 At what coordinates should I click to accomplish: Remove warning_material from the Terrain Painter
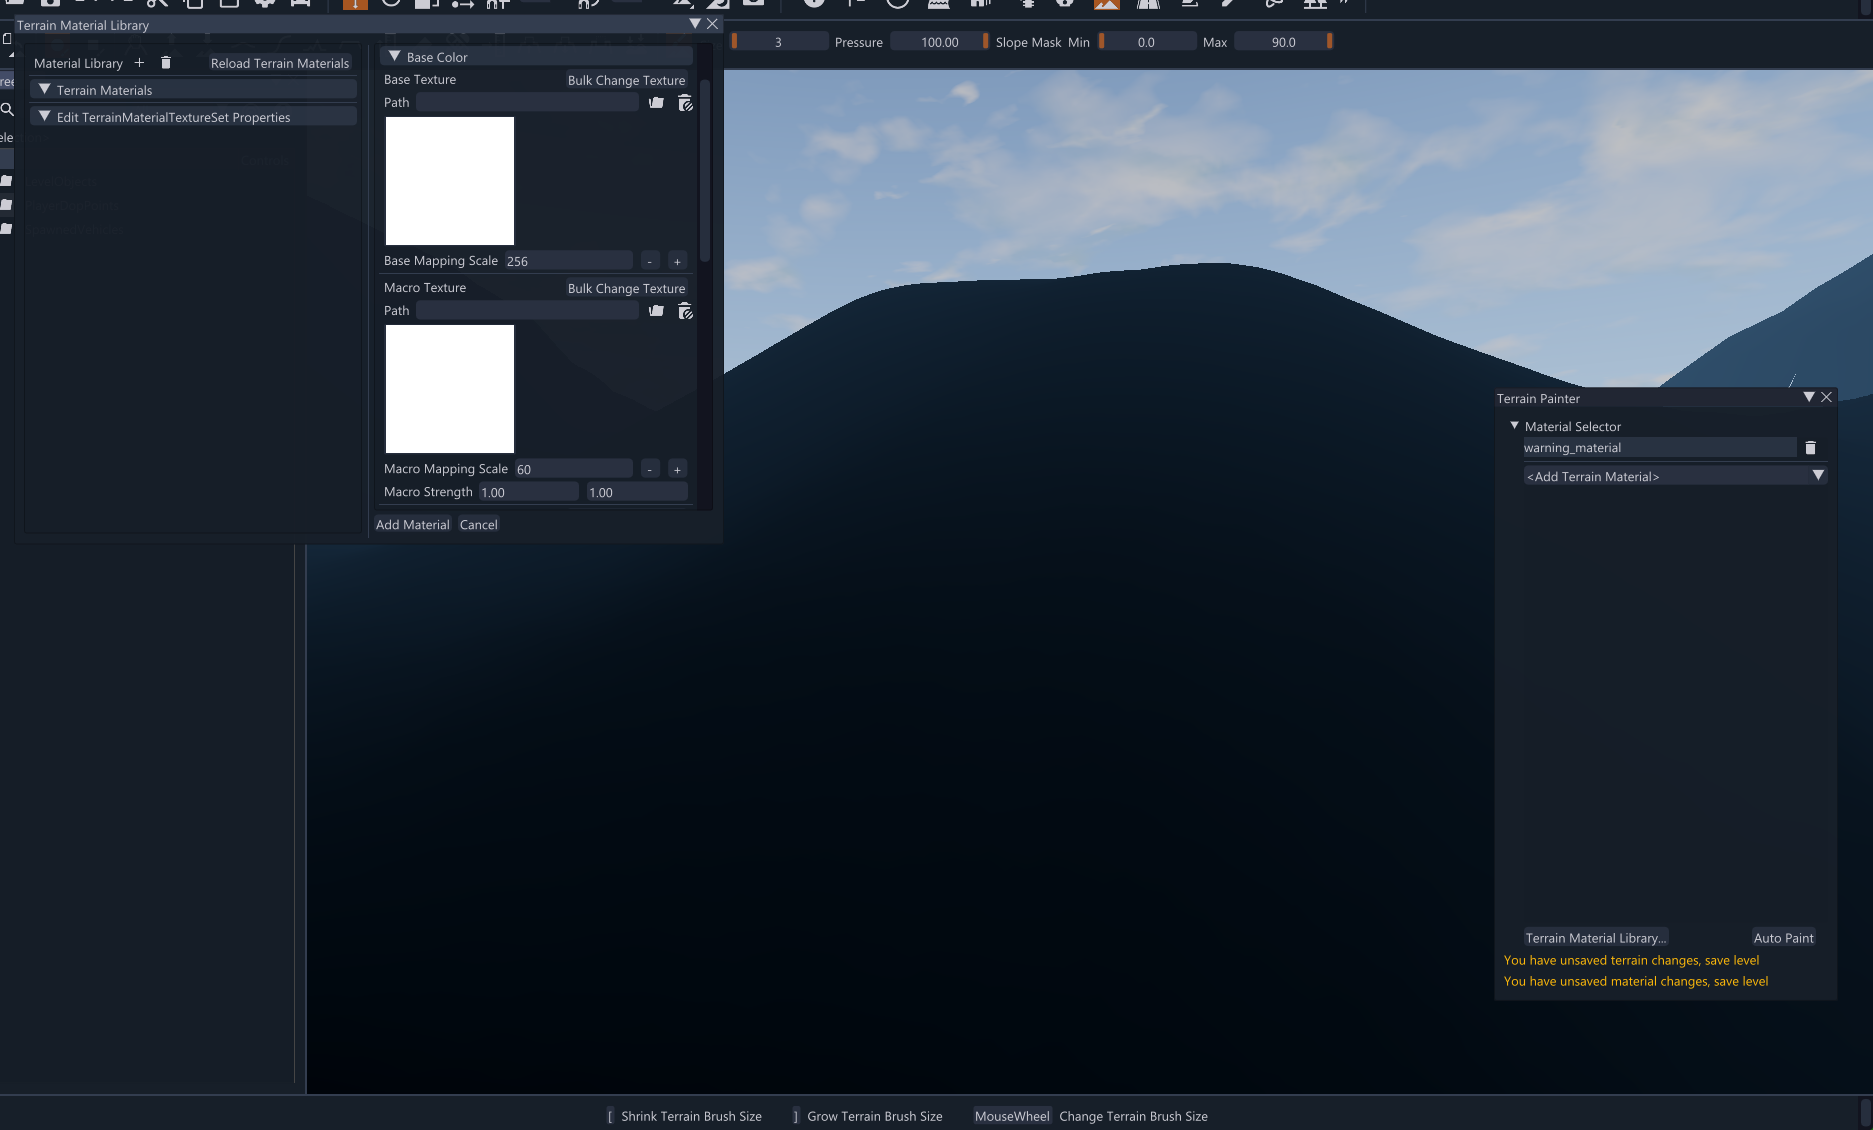[1810, 448]
